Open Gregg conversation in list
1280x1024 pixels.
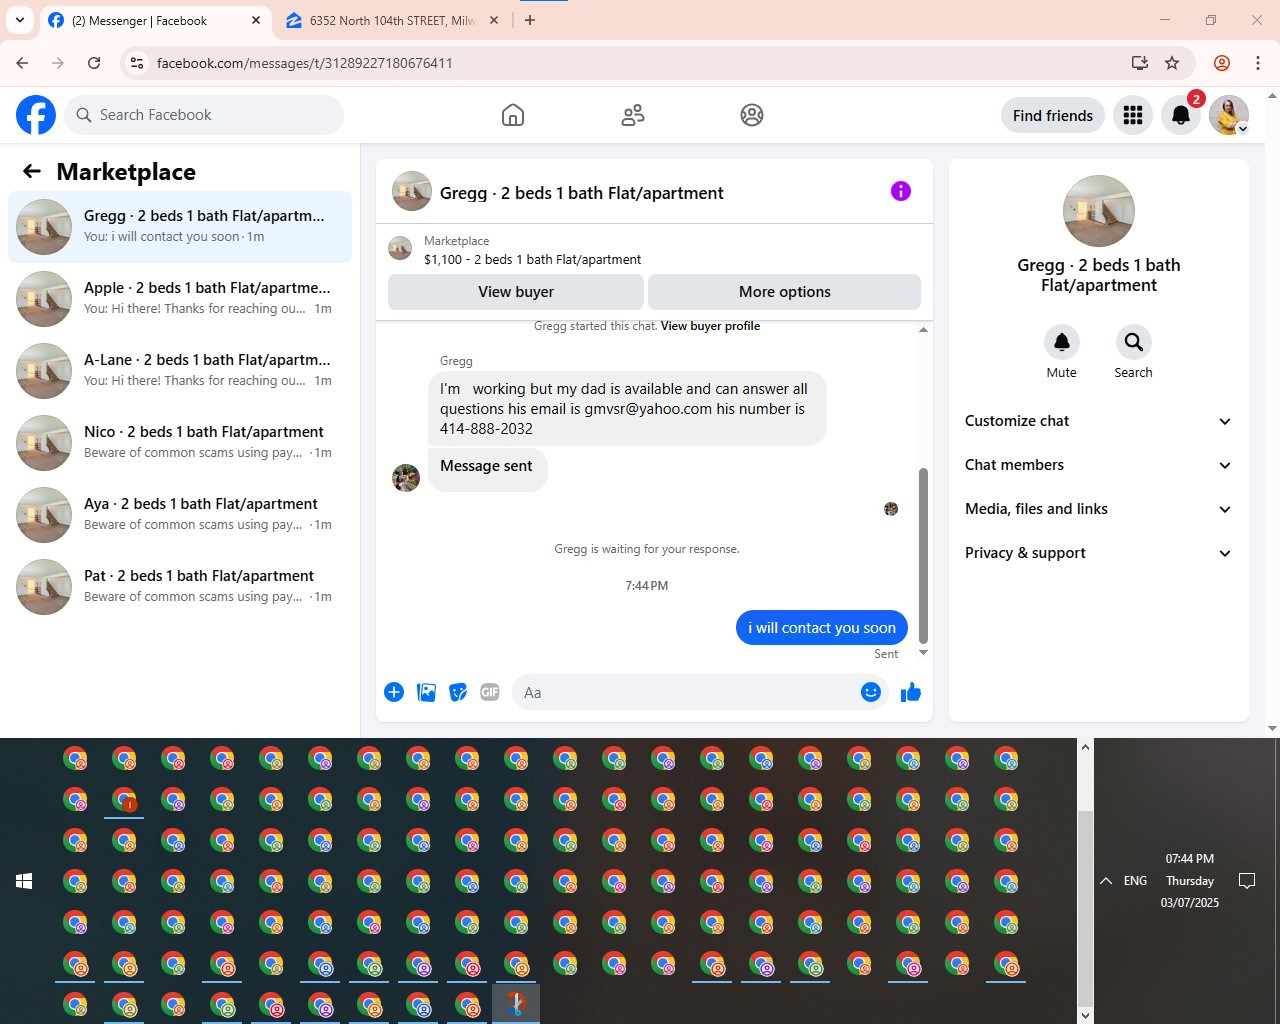(180, 227)
